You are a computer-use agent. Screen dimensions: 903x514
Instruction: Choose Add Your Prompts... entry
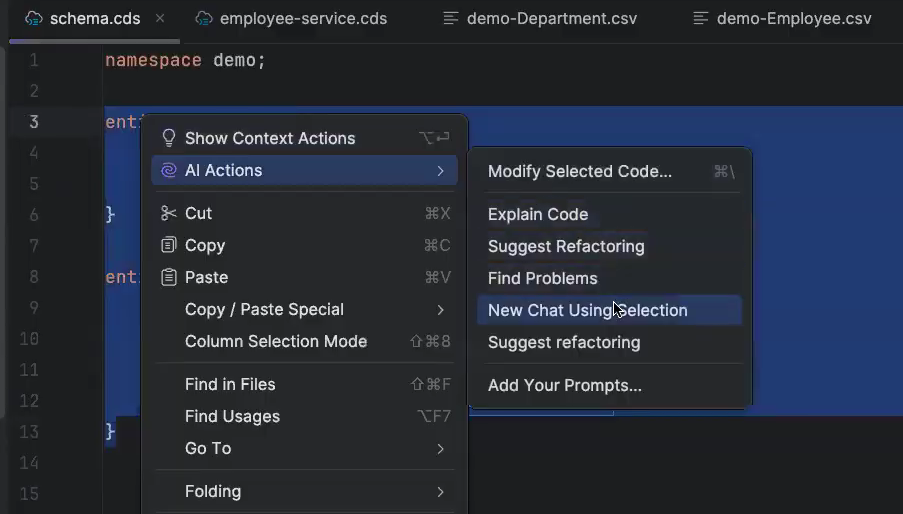point(610,386)
